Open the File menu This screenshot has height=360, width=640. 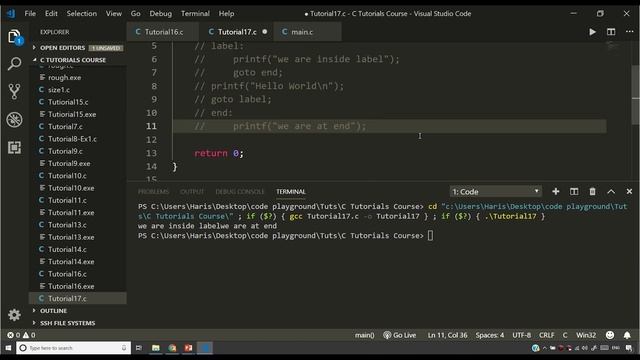pyautogui.click(x=30, y=13)
